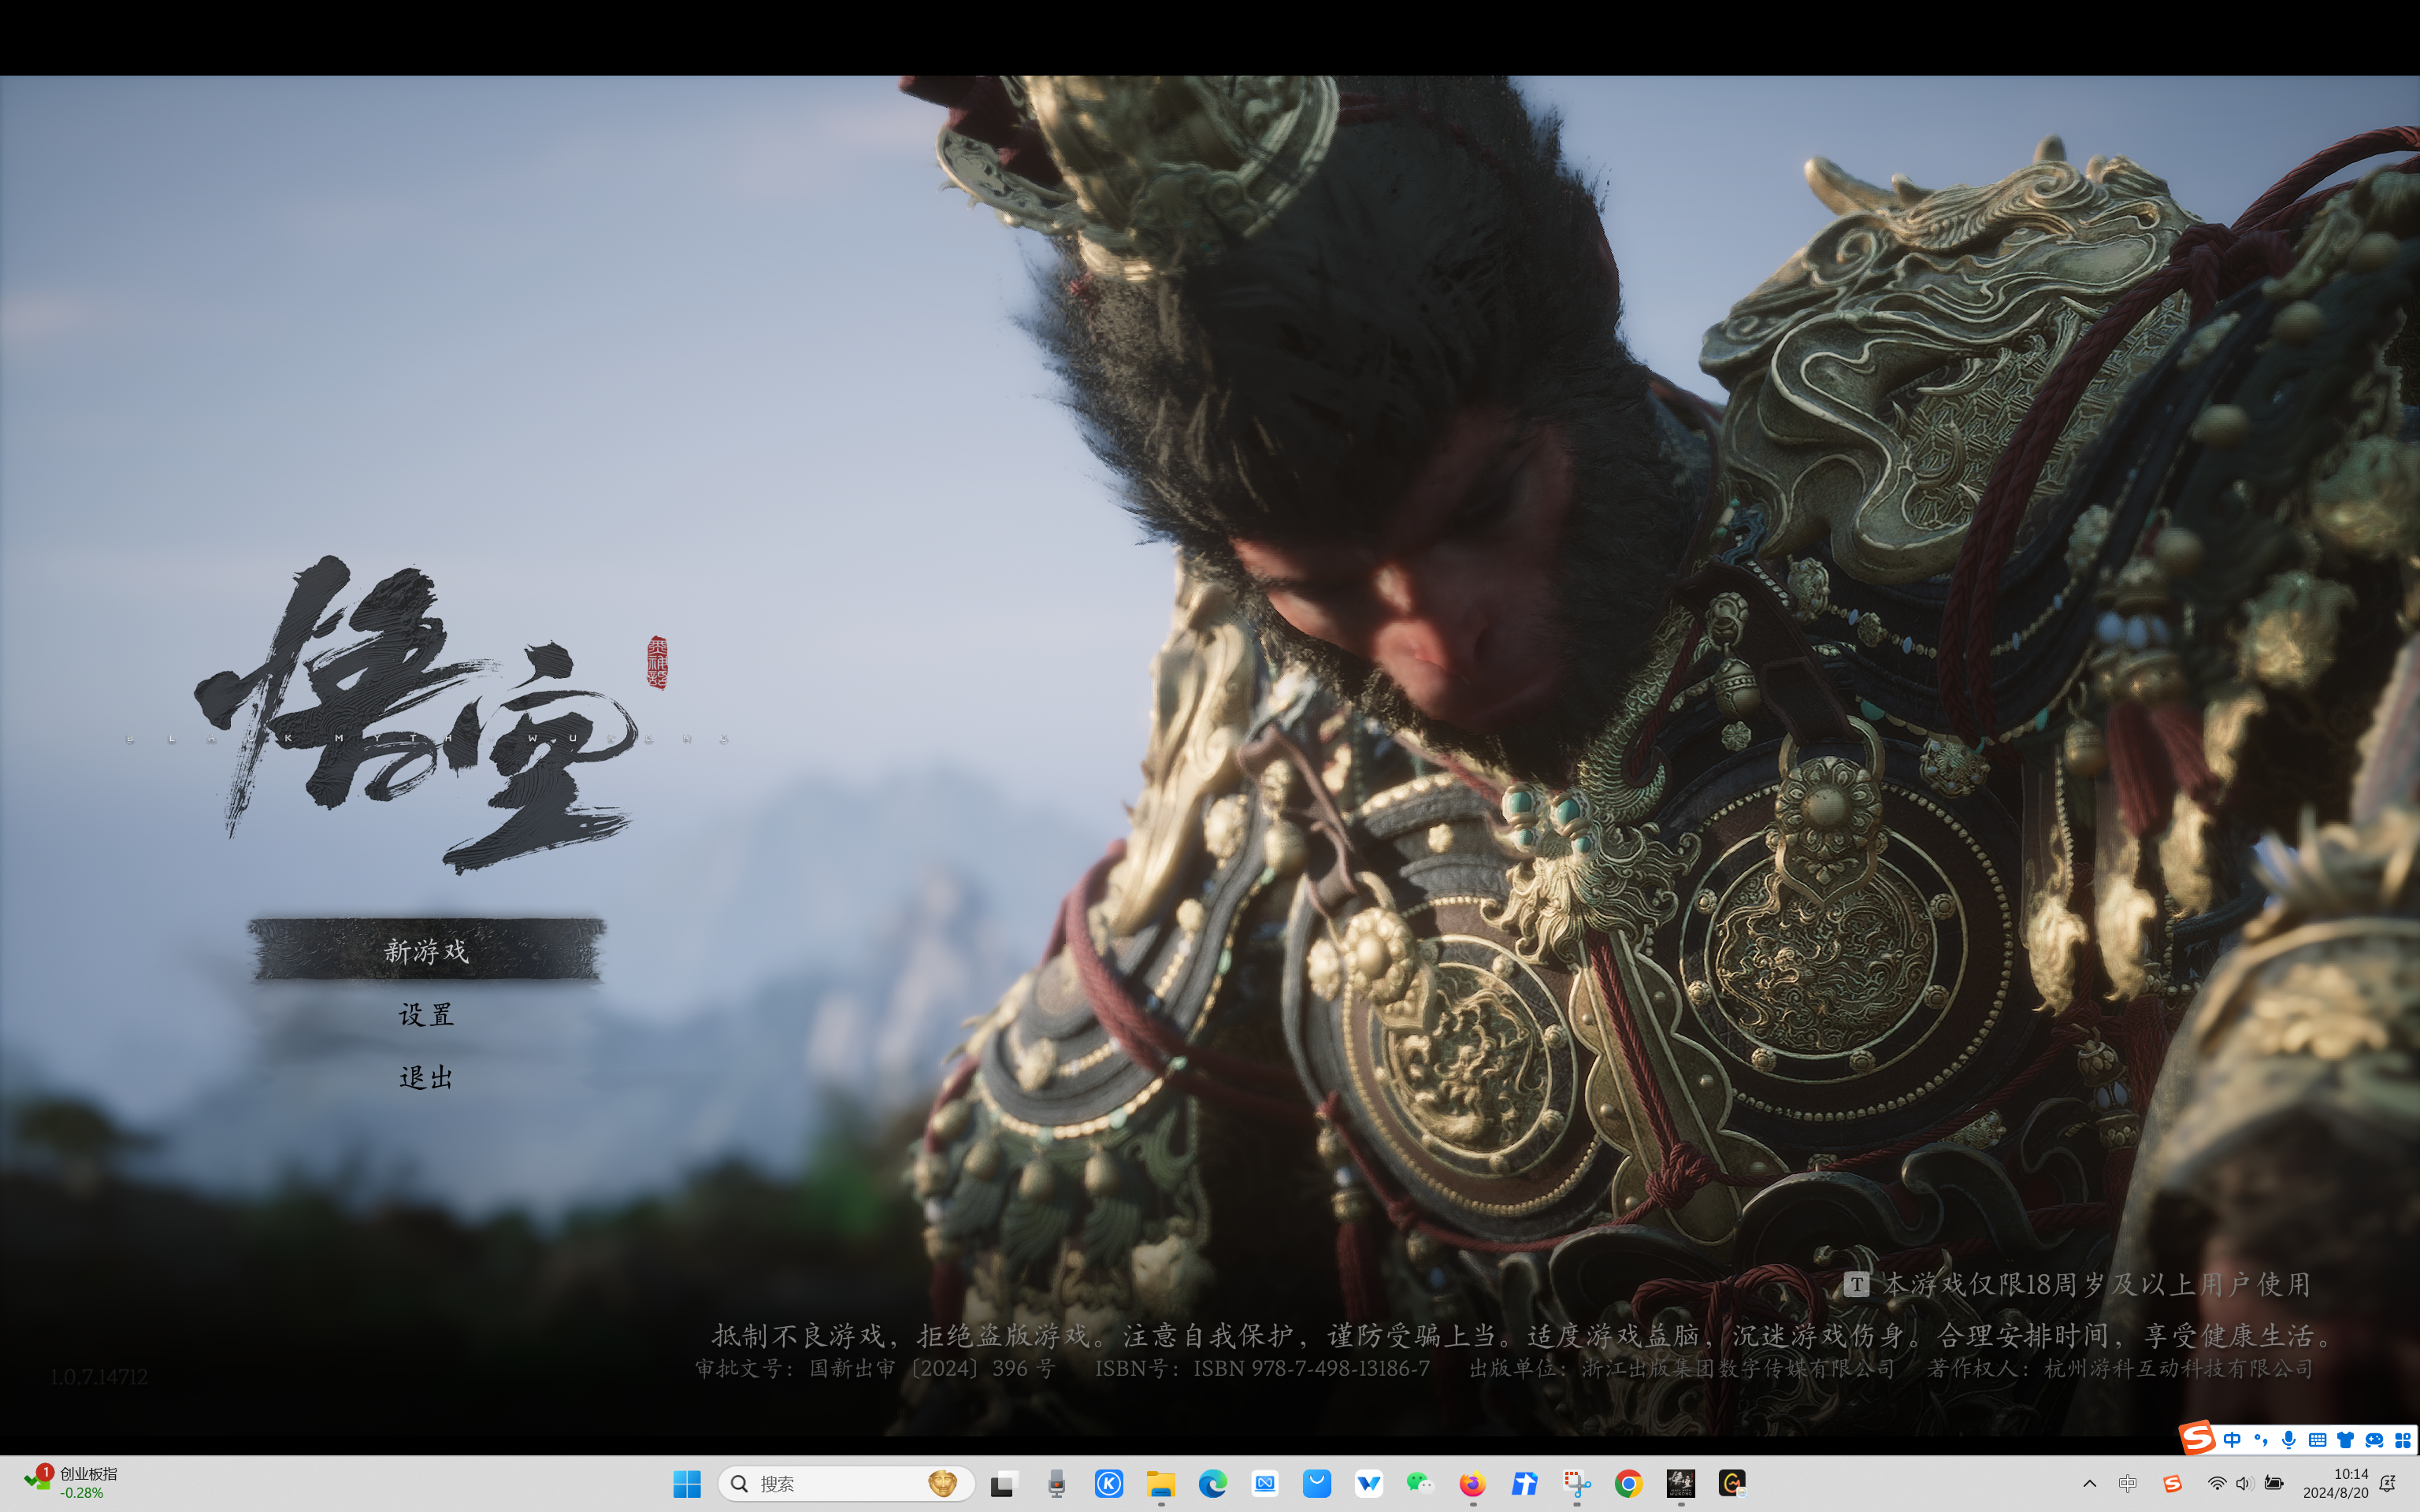Viewport: 2420px width, 1512px height.
Task: Open Wi-Fi network quick settings
Action: 2217,1484
